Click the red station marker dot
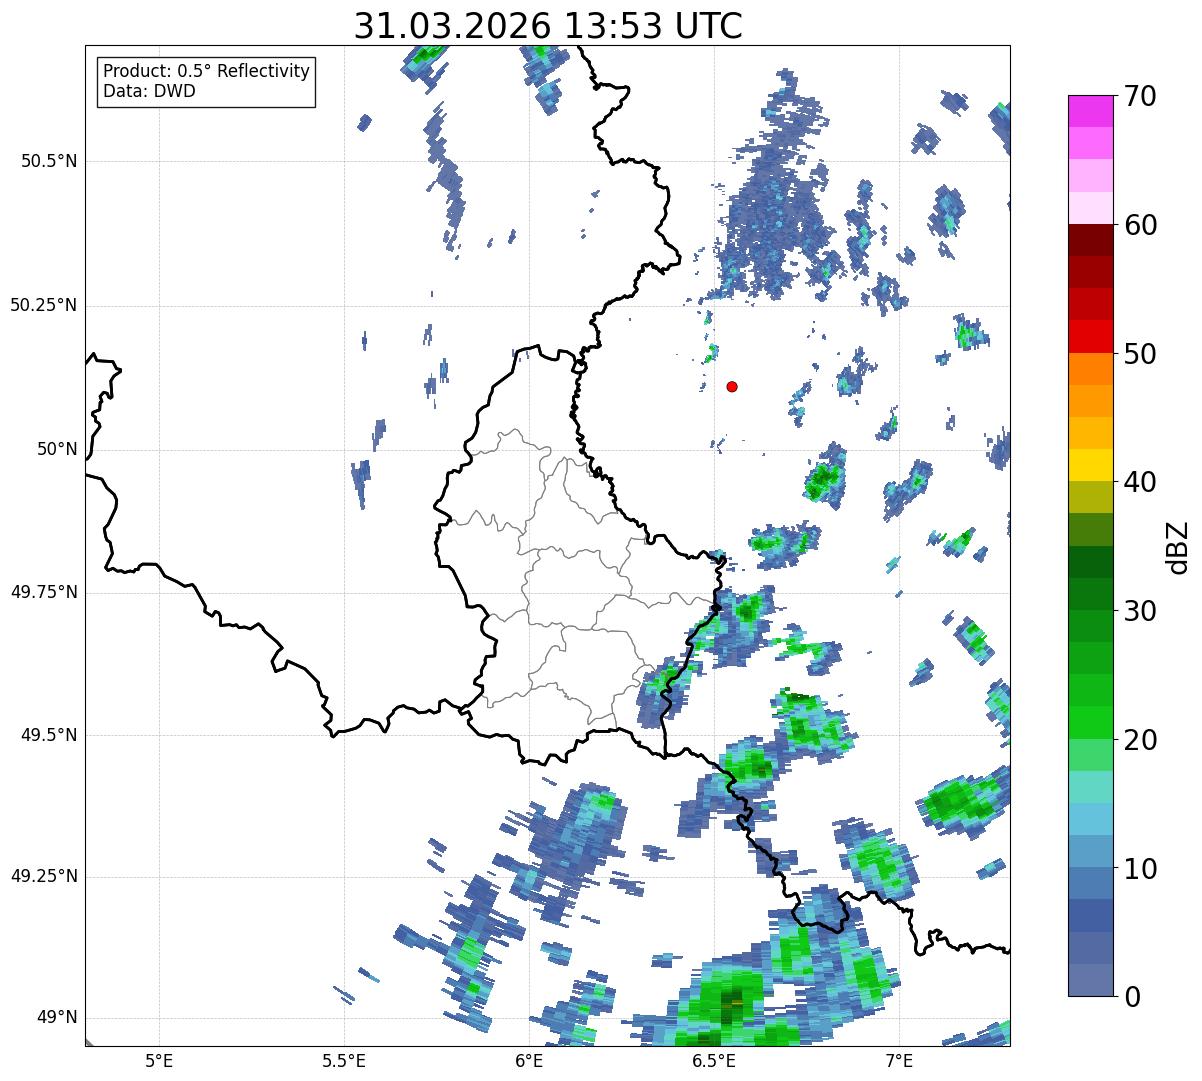Viewport: 1202px width, 1081px height. pos(732,386)
